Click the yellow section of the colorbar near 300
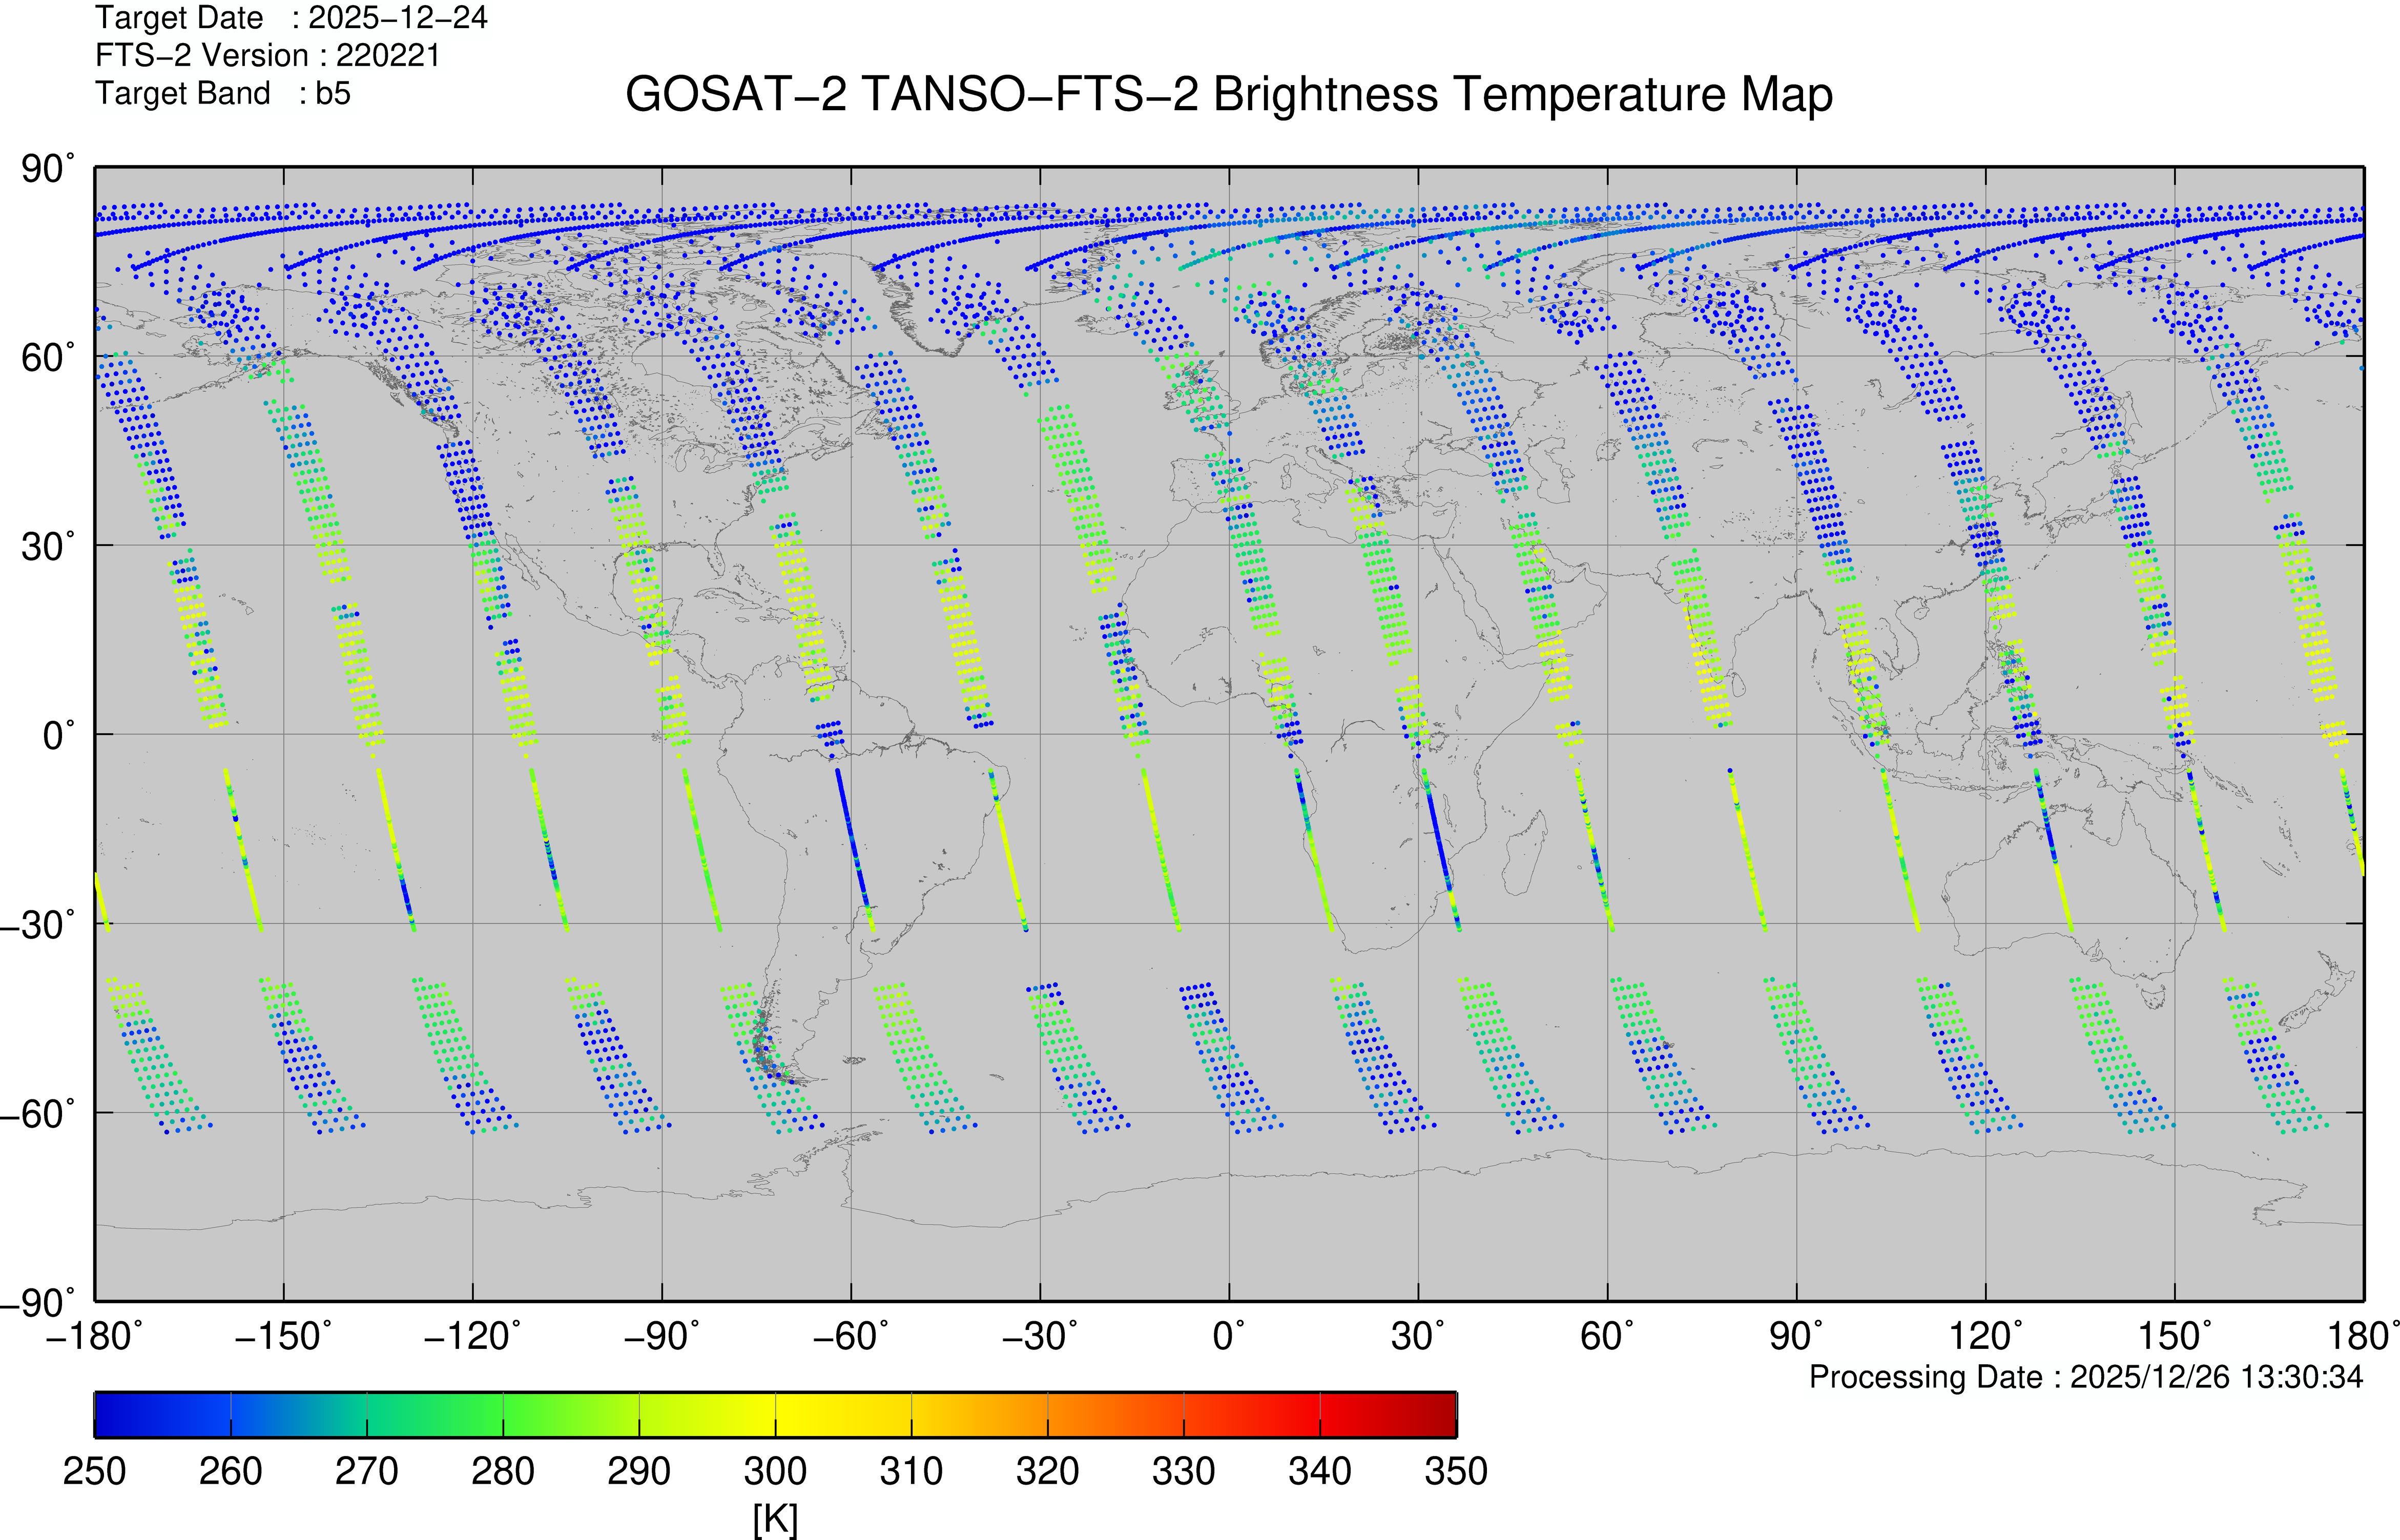The height and width of the screenshot is (1540, 2400). coord(775,1414)
